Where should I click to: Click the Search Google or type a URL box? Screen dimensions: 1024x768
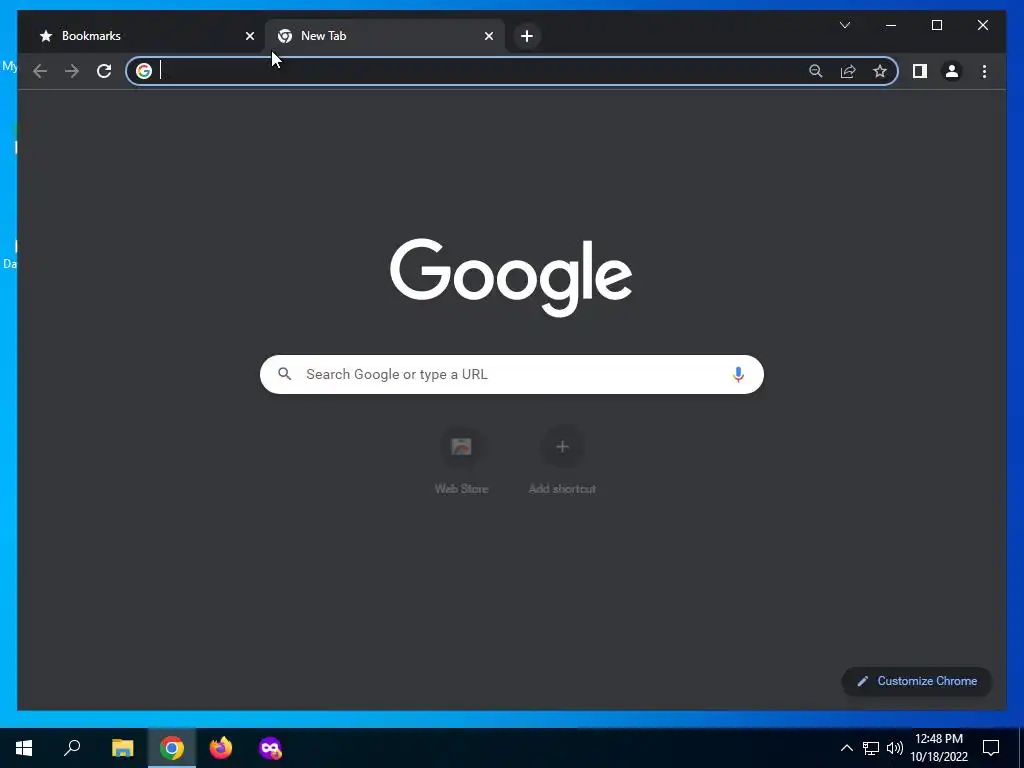coord(511,374)
